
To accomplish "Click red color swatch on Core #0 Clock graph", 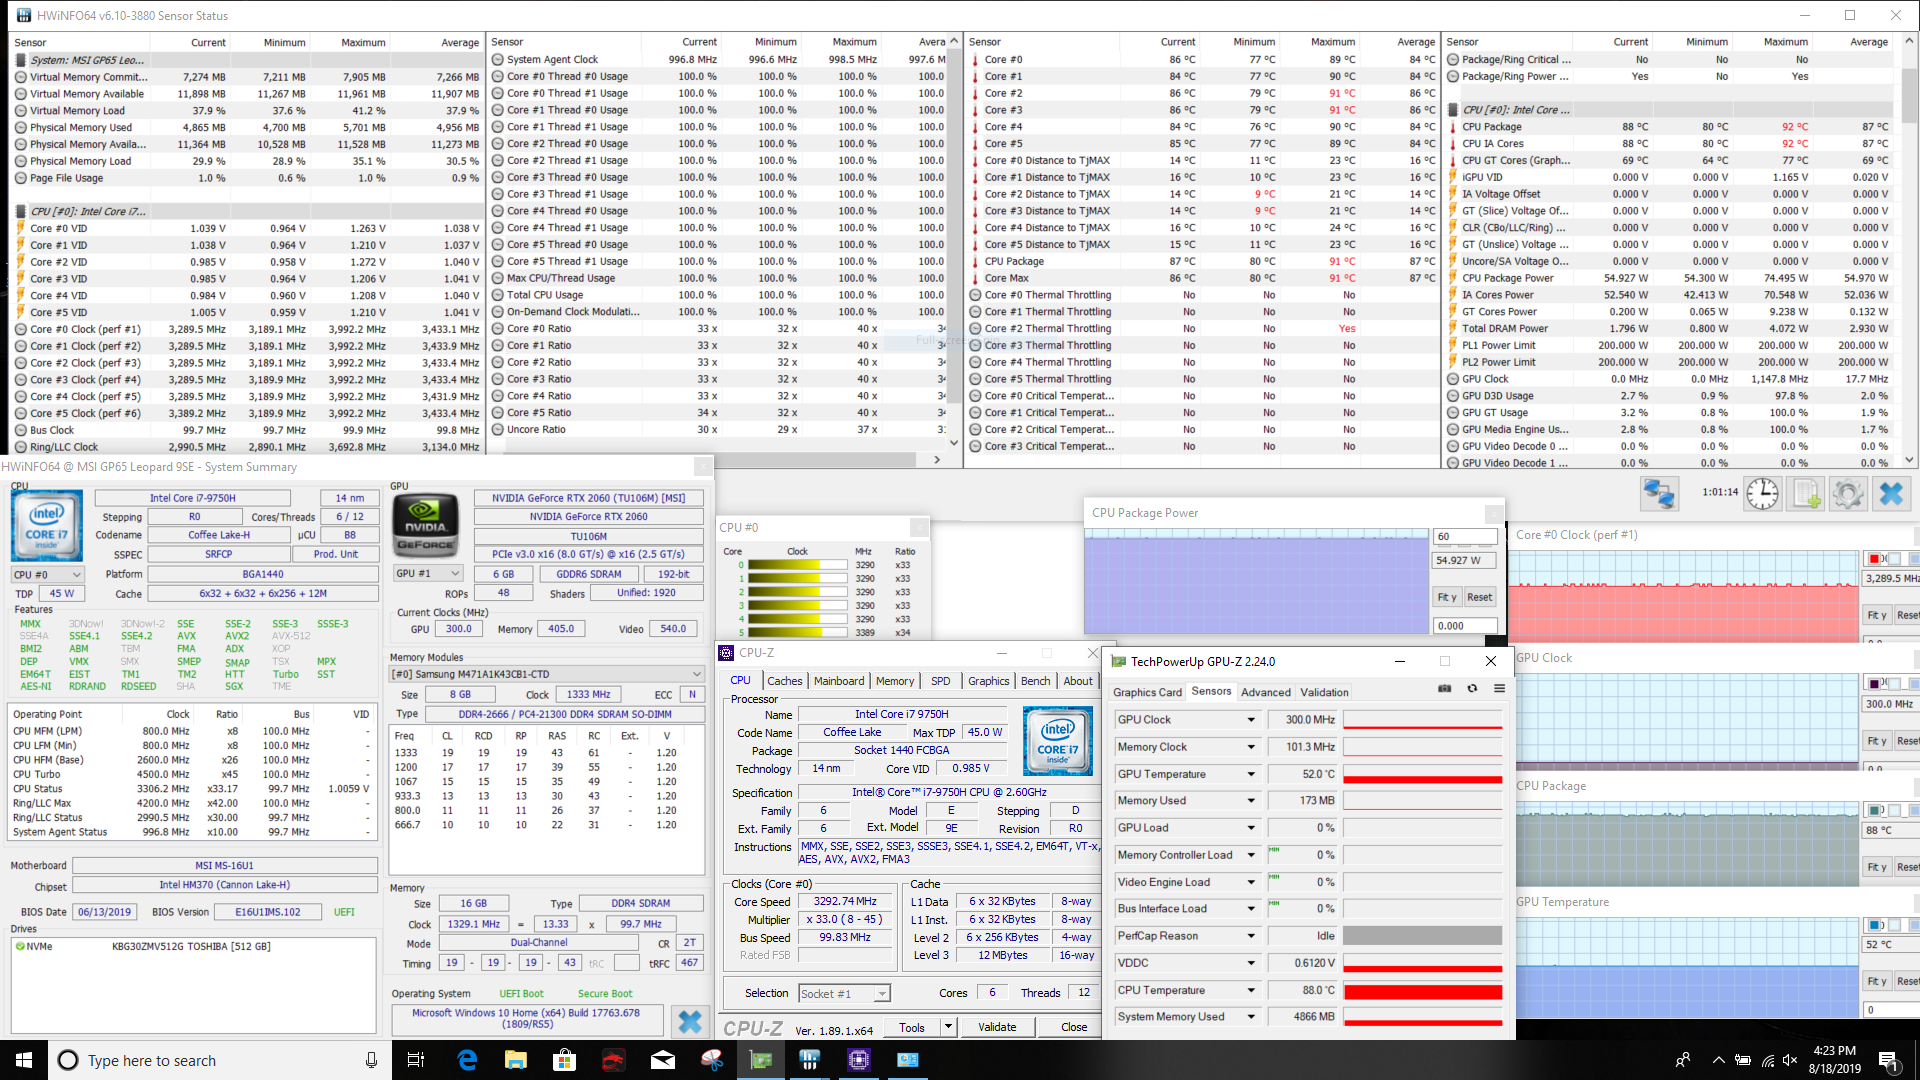I will [1873, 559].
